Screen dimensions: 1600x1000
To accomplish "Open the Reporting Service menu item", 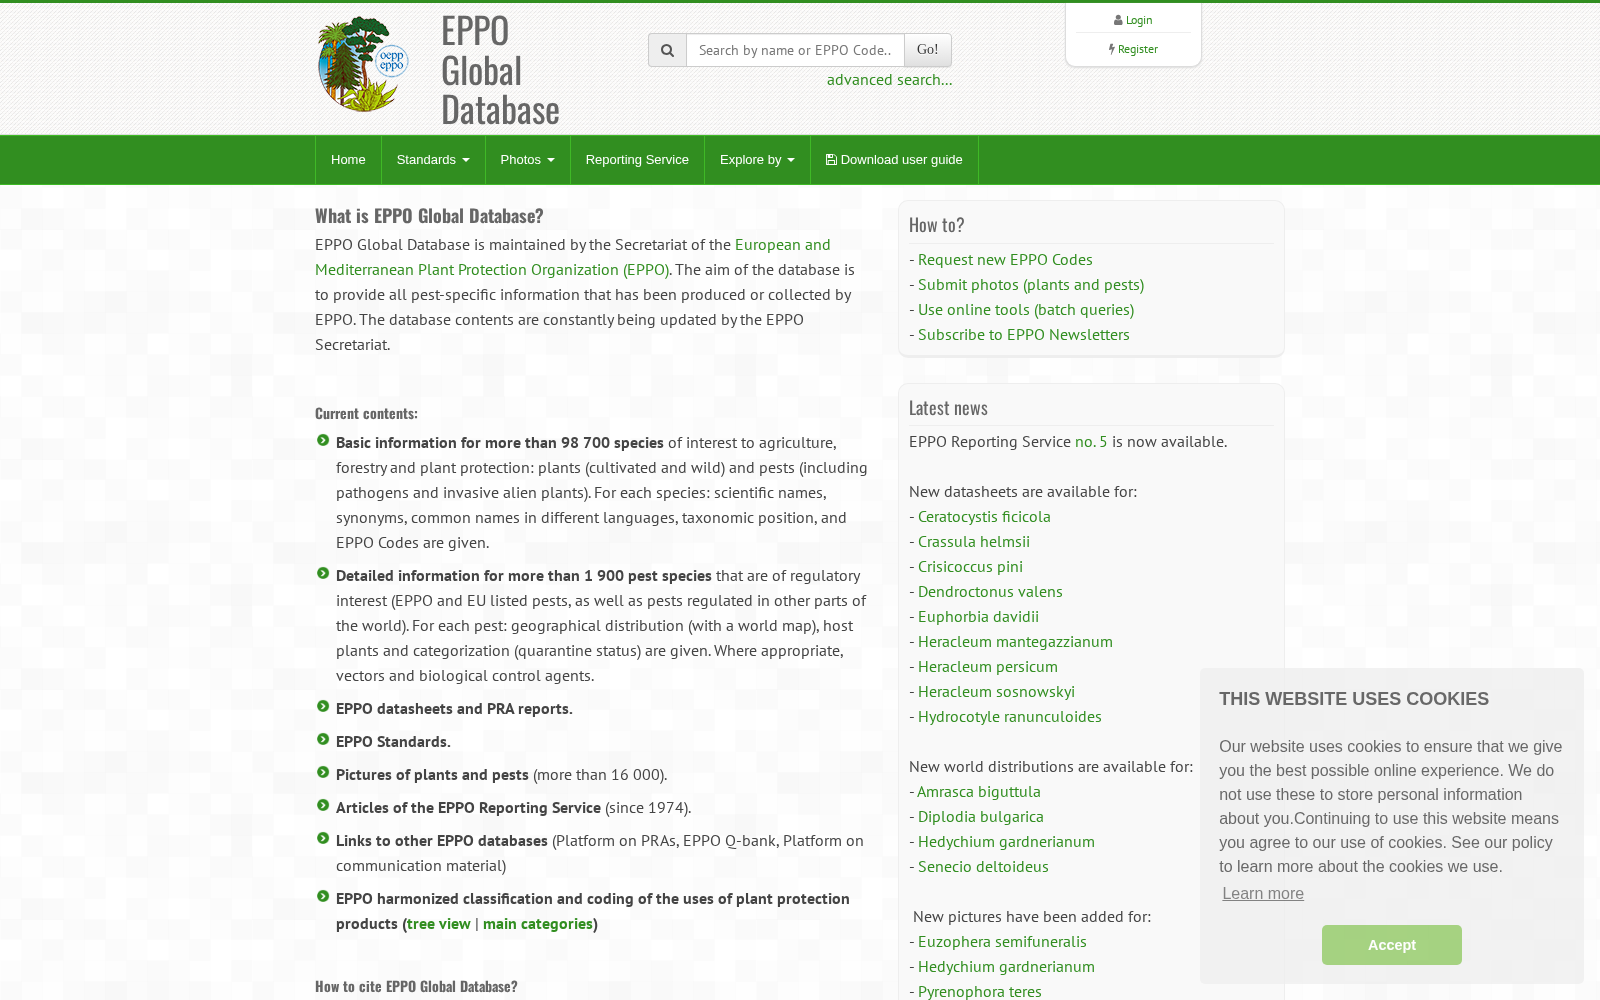I will coord(637,160).
